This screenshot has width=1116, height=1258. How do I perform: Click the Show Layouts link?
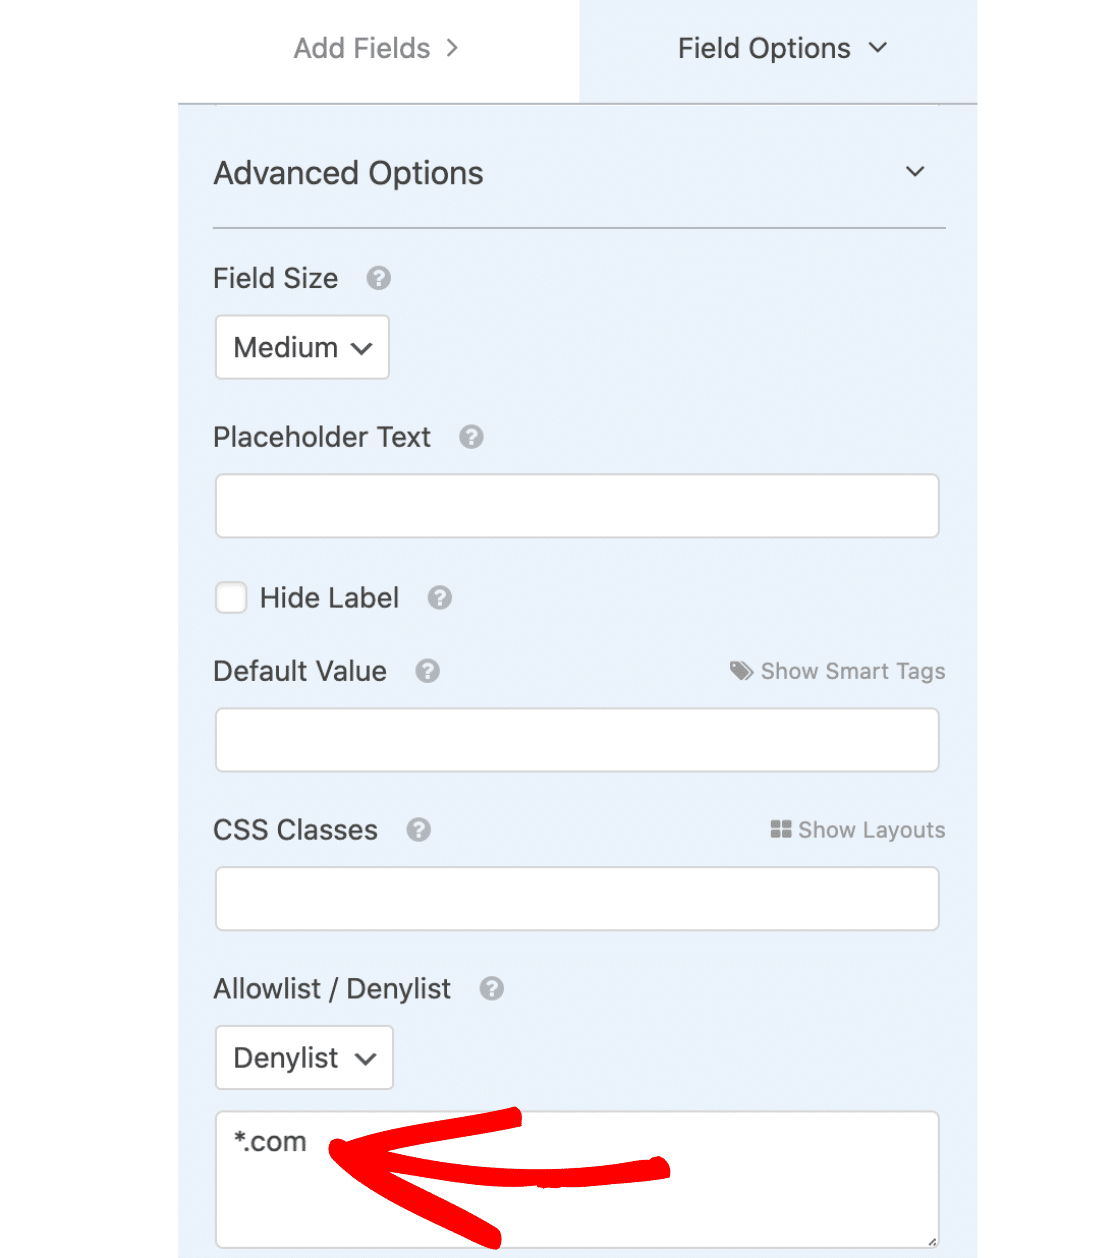(858, 830)
